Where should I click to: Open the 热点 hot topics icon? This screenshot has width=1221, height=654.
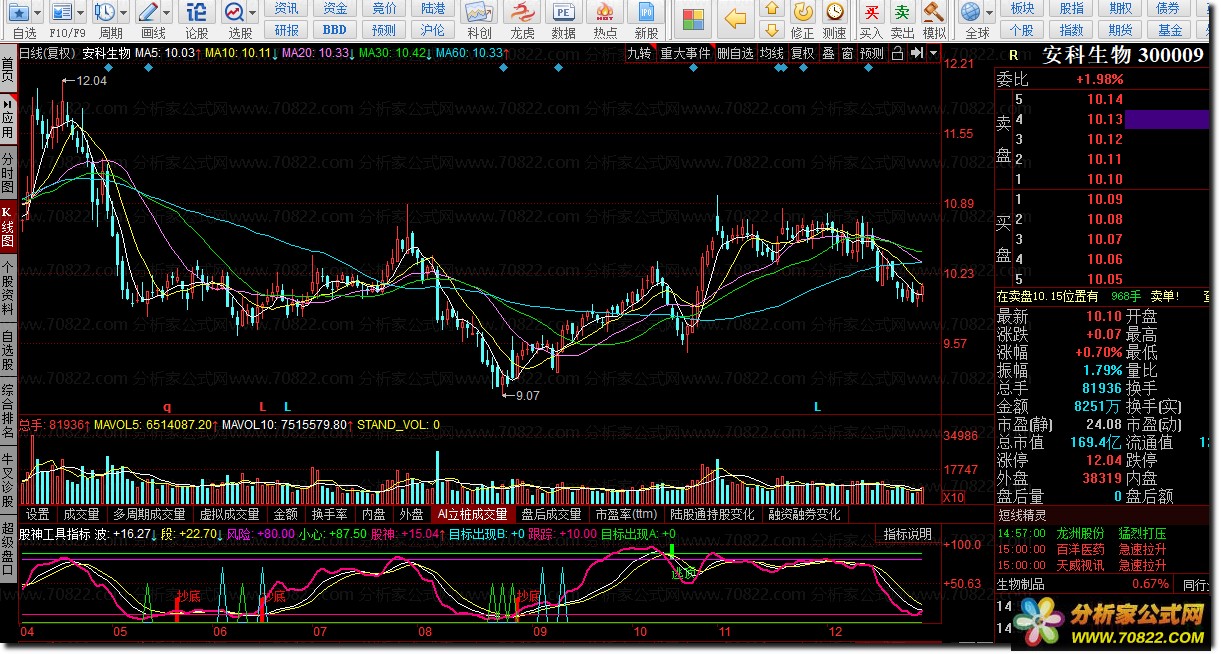[x=605, y=12]
